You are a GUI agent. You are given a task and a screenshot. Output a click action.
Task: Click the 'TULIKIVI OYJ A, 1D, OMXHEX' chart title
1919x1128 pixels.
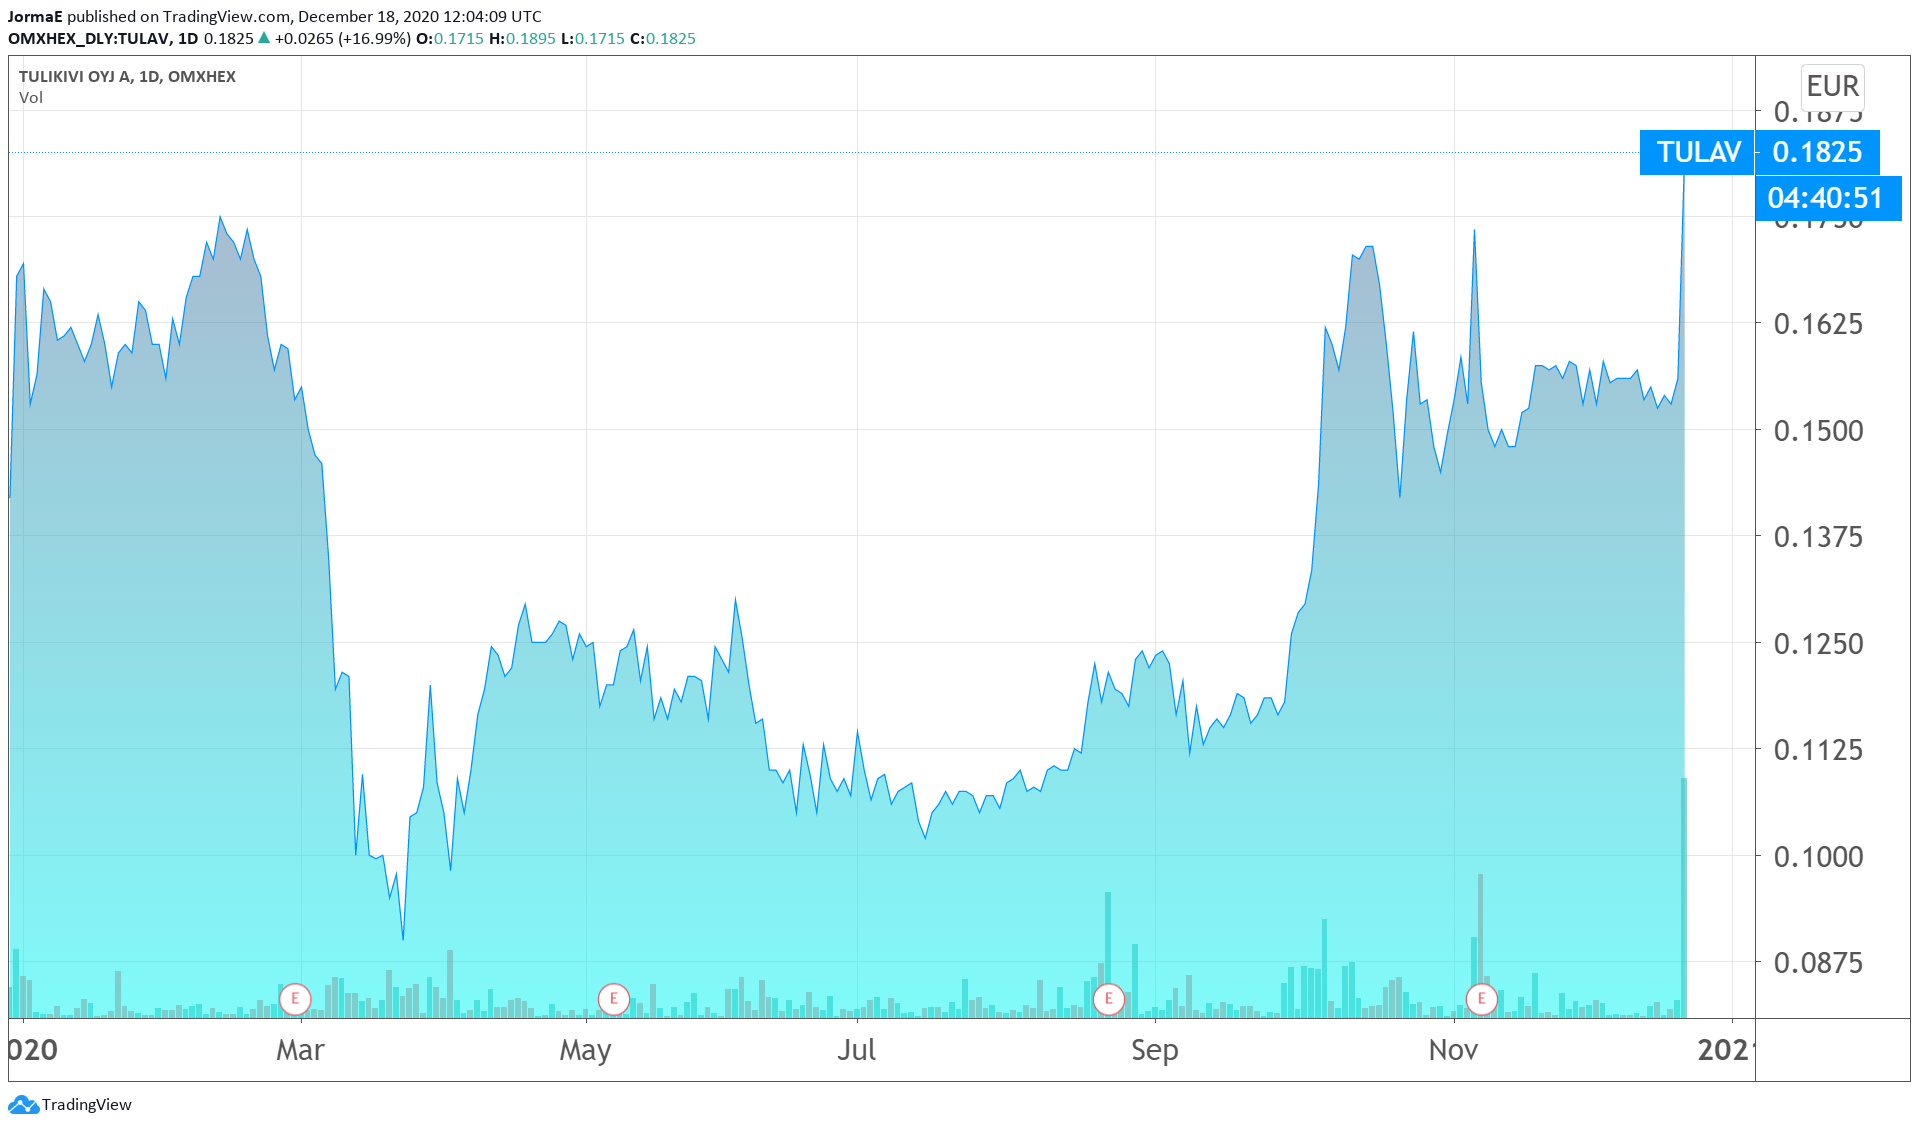[x=127, y=77]
